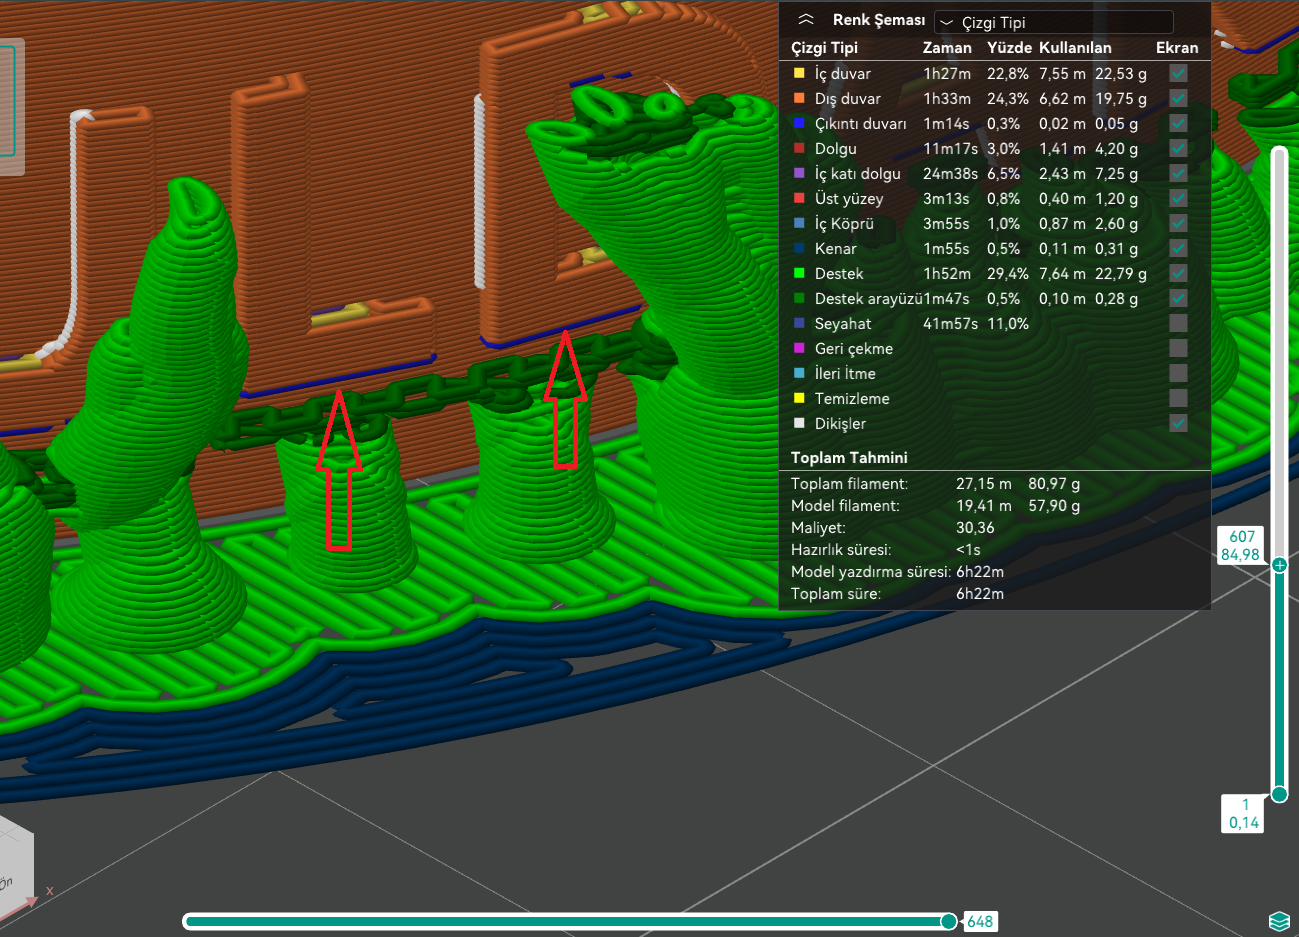Viewport: 1299px width, 937px height.
Task: Open the Çizgi Tipi color scheme dropdown
Action: (1053, 22)
